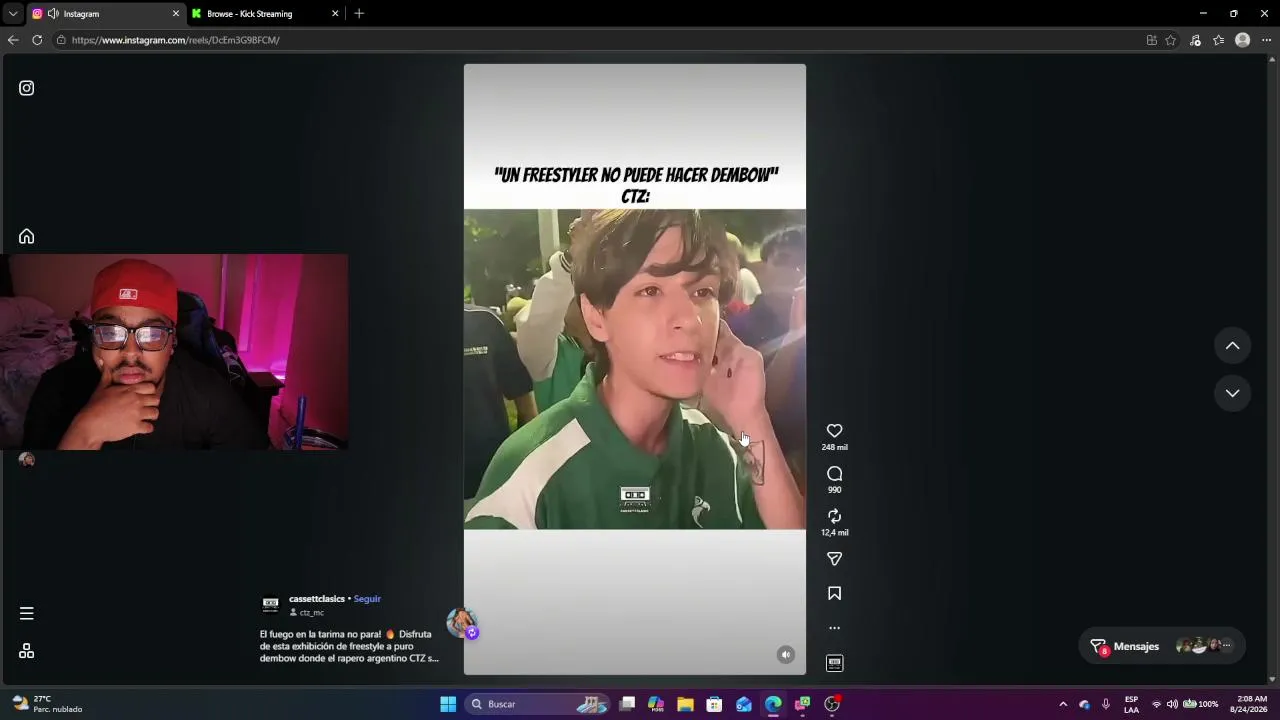The image size is (1280, 720).
Task: Open the Mensajes messages panel
Action: [x=1162, y=646]
